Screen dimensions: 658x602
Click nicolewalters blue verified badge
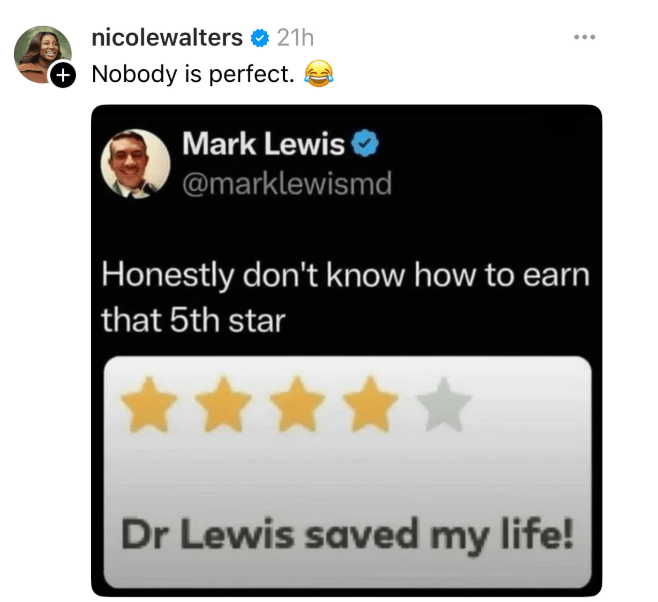(x=260, y=39)
